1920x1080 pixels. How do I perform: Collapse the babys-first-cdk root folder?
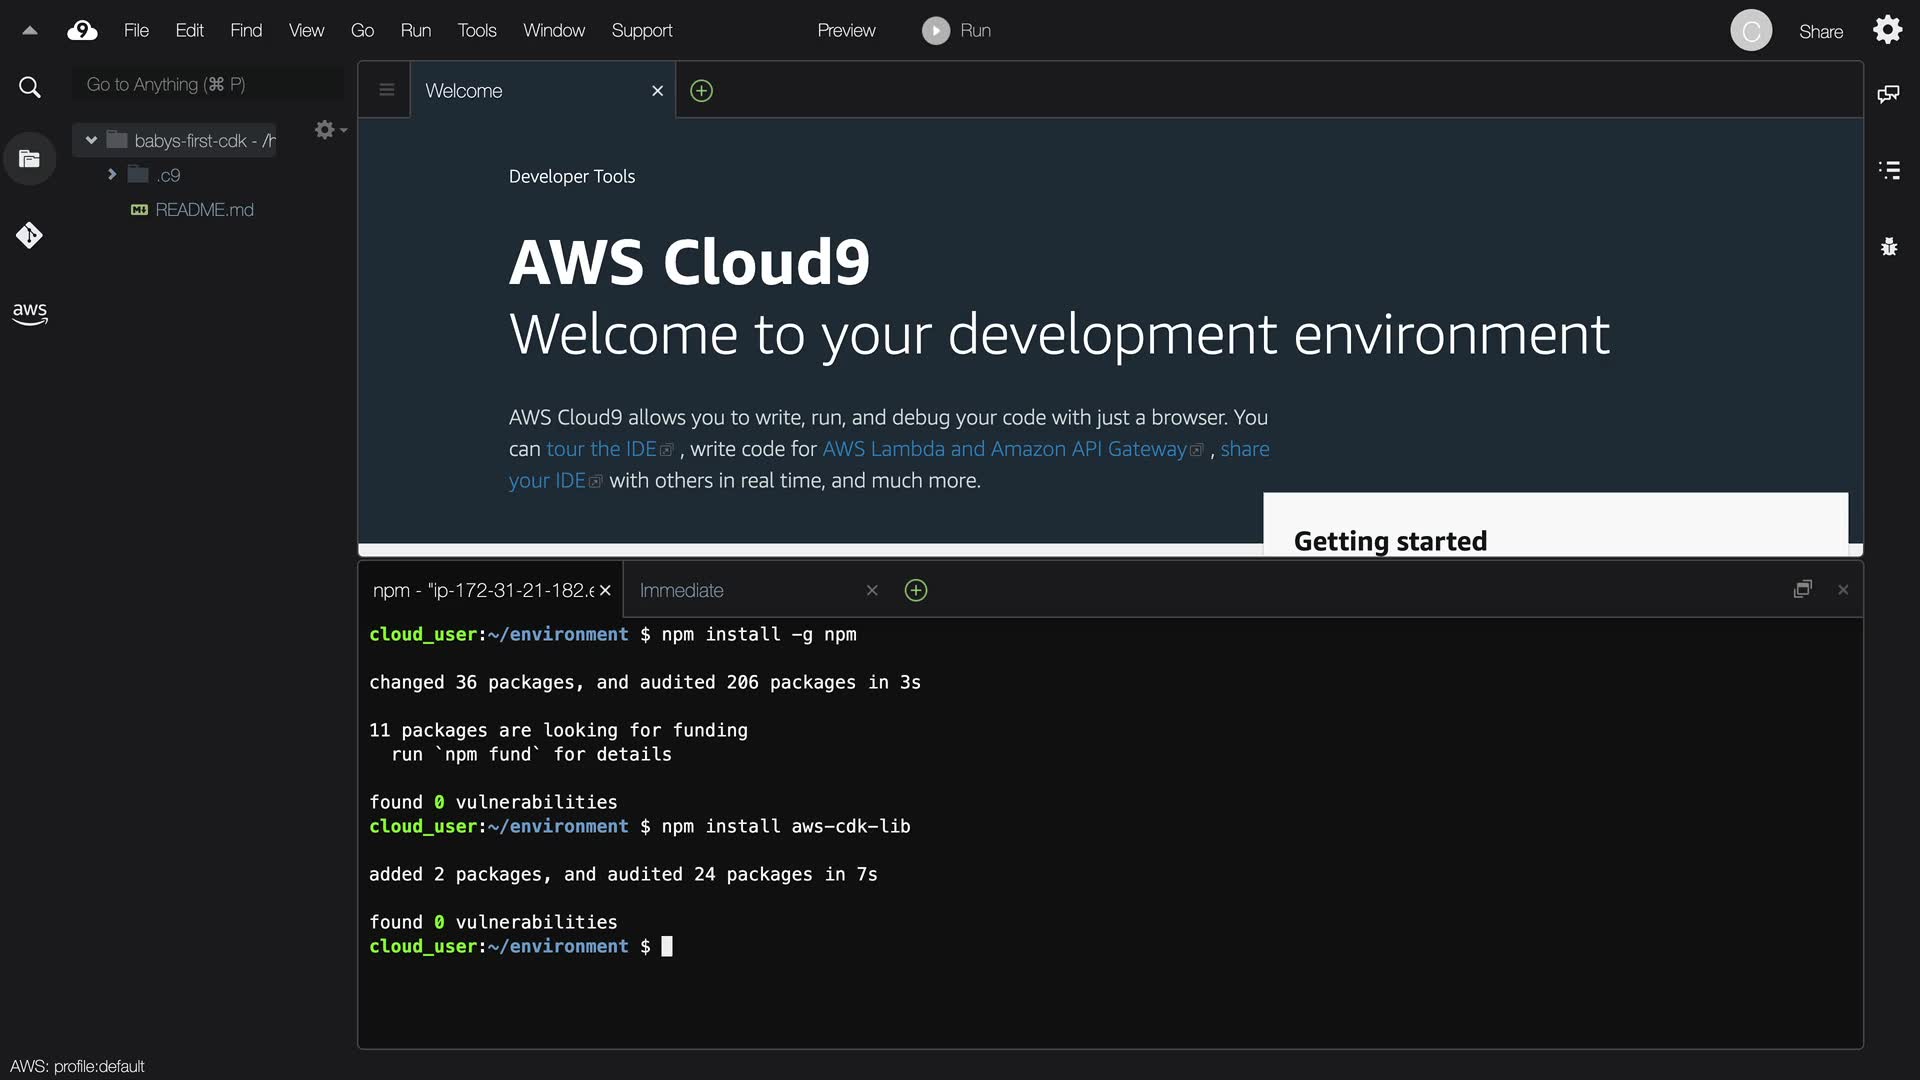click(x=91, y=140)
